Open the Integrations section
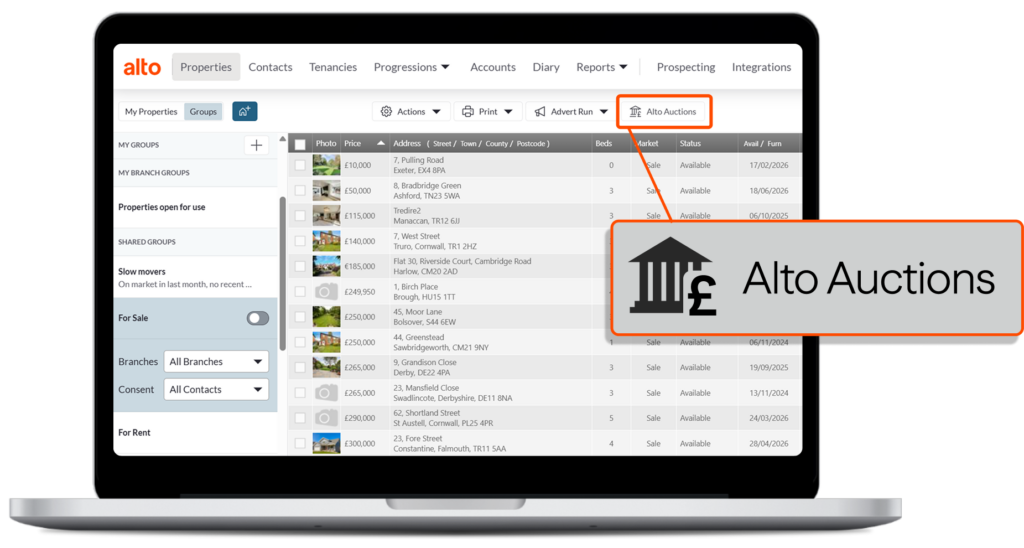 pos(761,67)
